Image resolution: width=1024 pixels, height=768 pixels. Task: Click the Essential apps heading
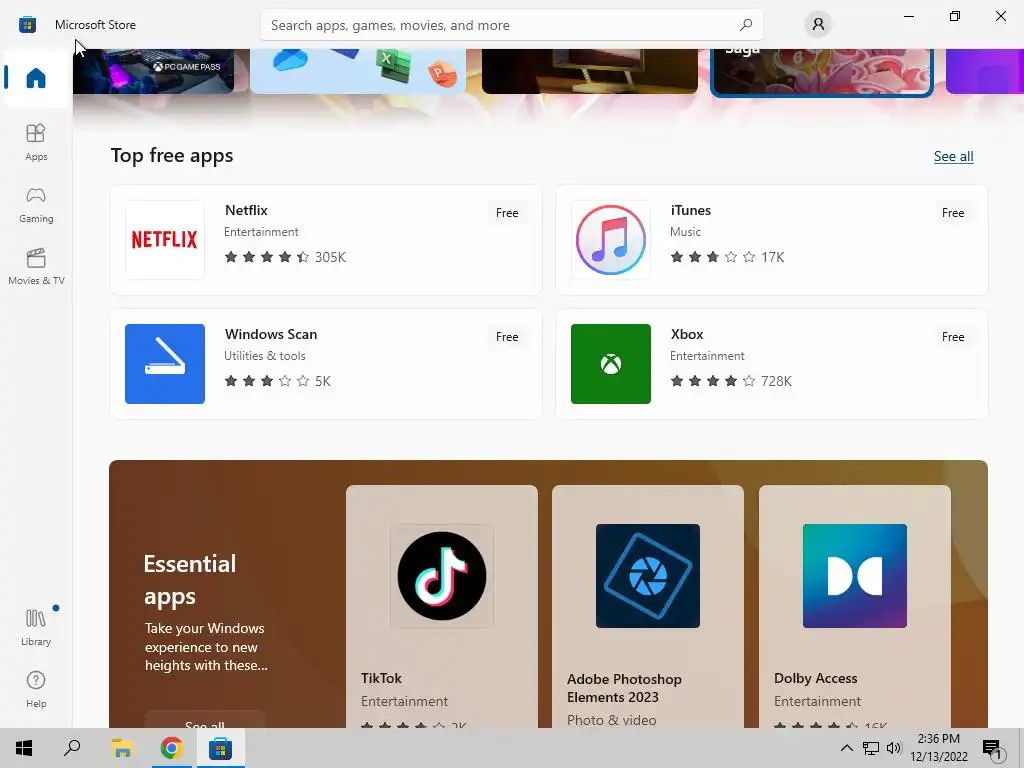coord(190,579)
